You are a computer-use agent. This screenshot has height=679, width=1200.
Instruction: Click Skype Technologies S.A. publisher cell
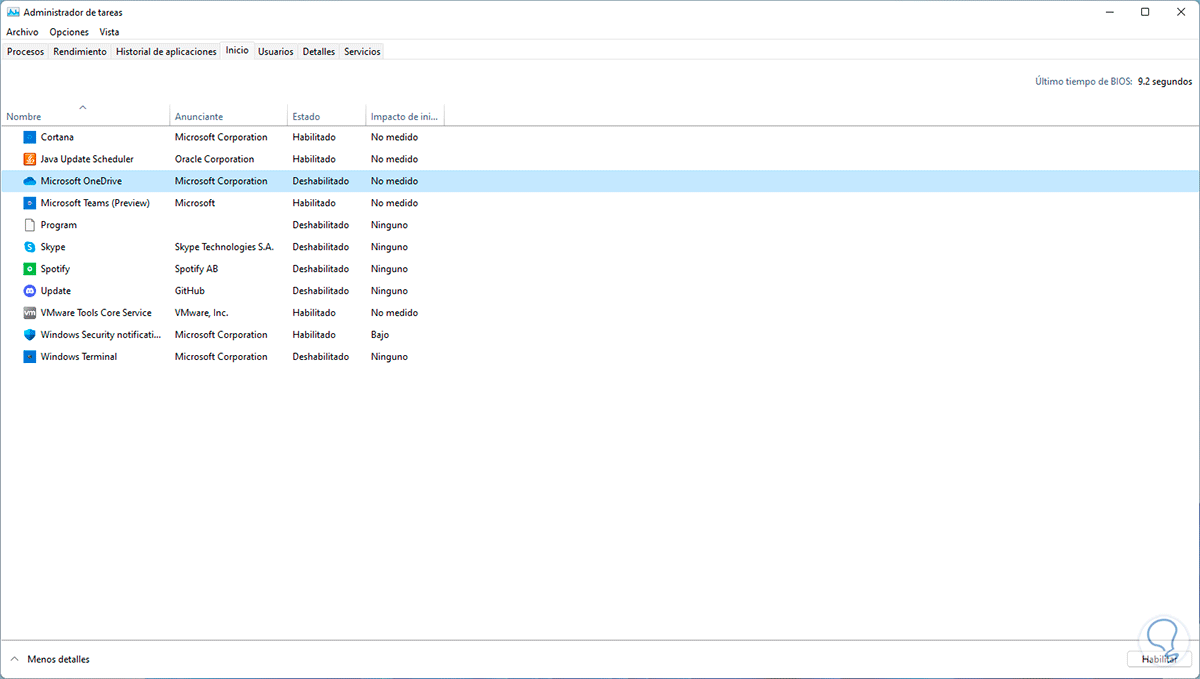coord(224,247)
